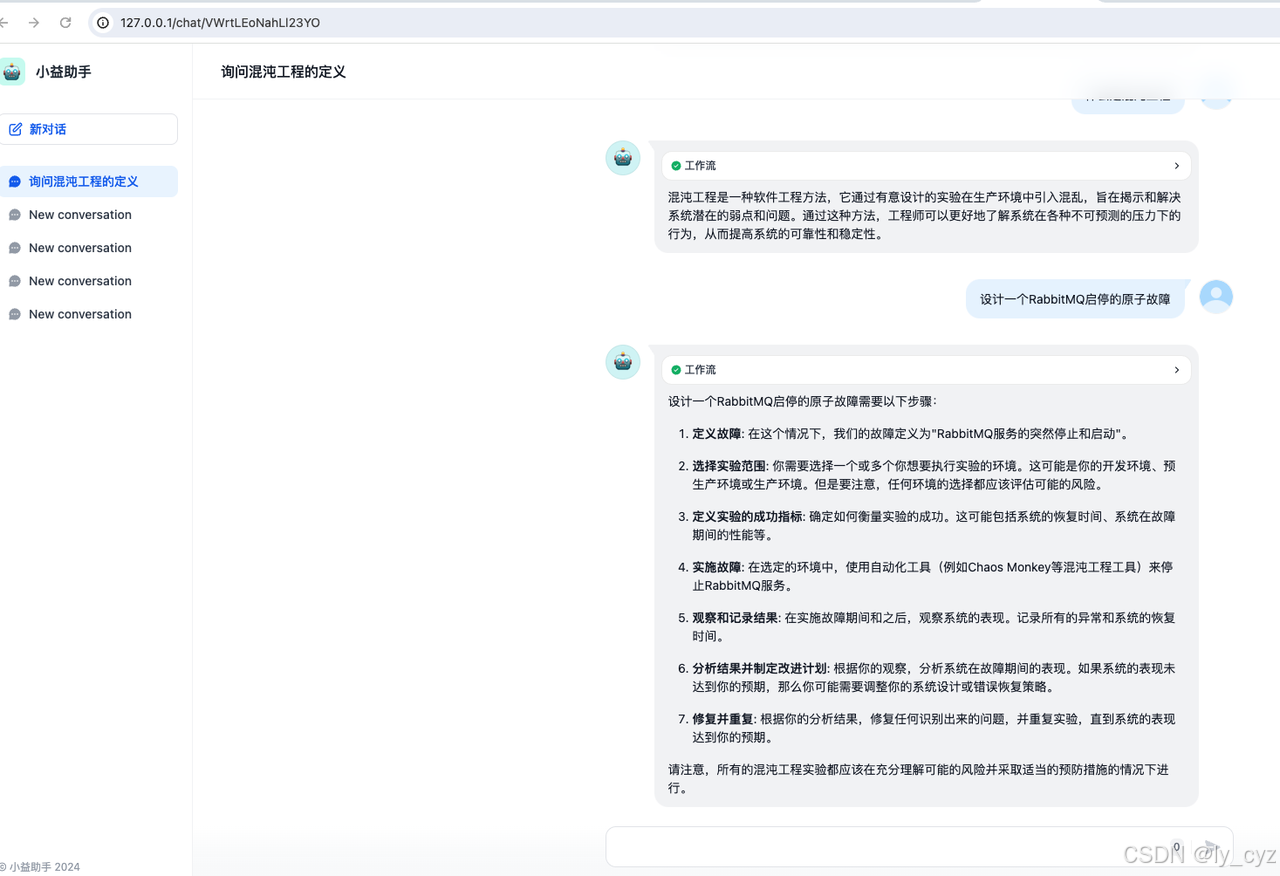The height and width of the screenshot is (876, 1280).
Task: Expand the first 工作流 panel via its chevron
Action: [1177, 165]
